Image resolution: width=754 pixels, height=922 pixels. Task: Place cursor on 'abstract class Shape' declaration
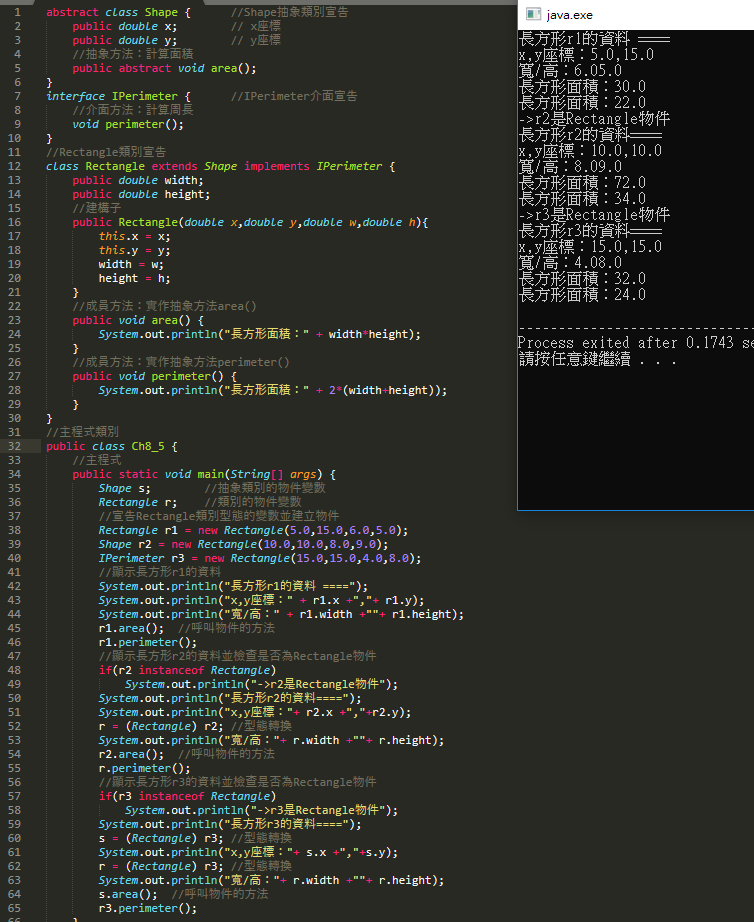tap(111, 12)
